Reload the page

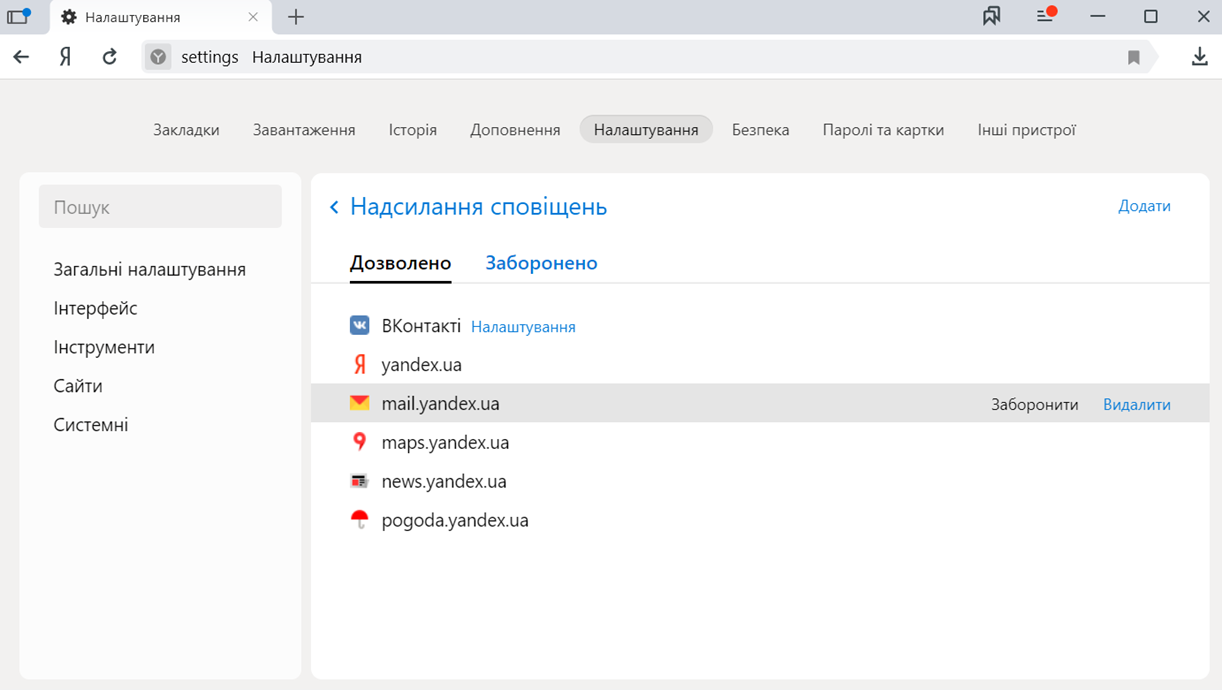point(110,57)
